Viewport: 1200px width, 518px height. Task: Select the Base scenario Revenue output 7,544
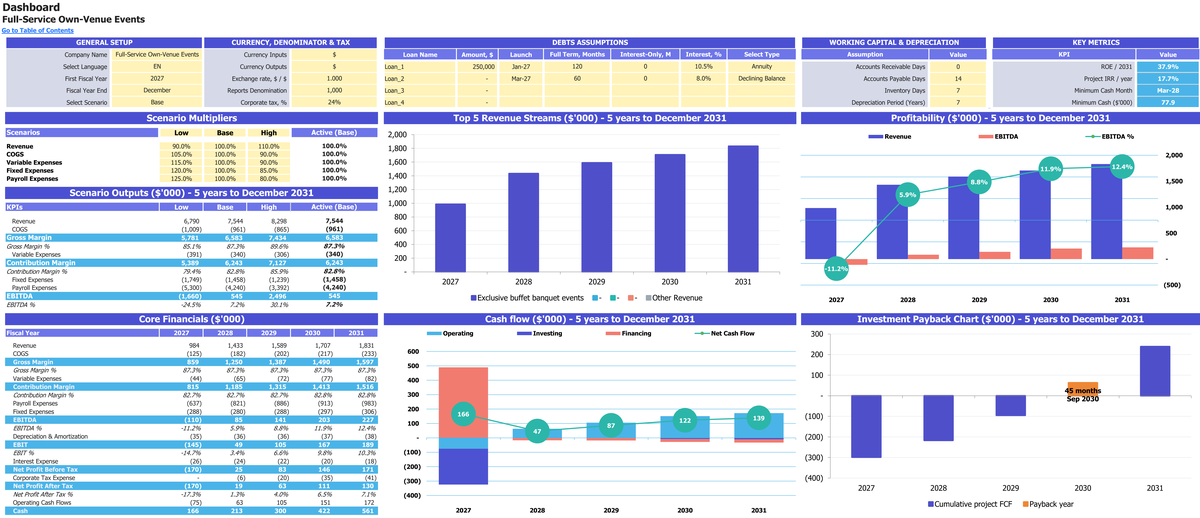coord(225,220)
